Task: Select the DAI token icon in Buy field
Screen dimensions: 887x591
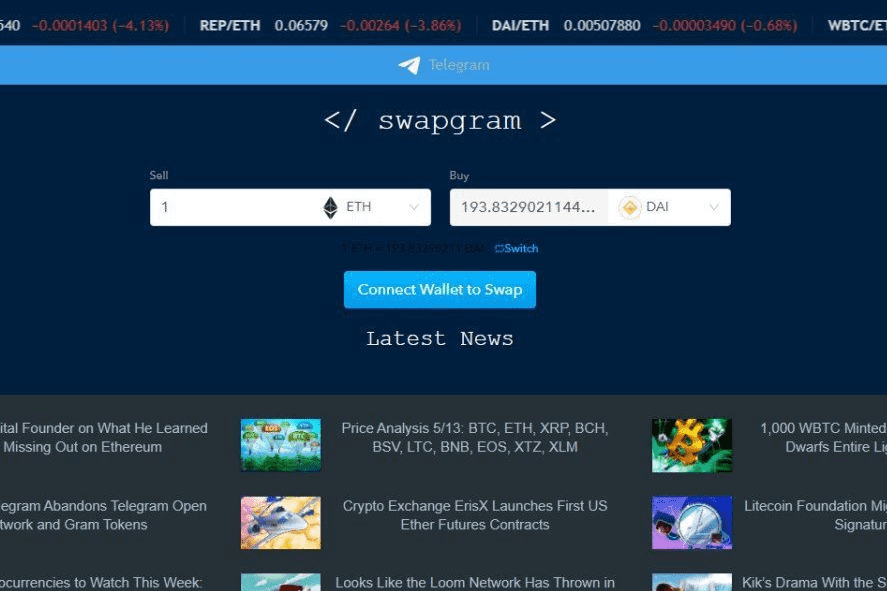Action: pos(629,207)
